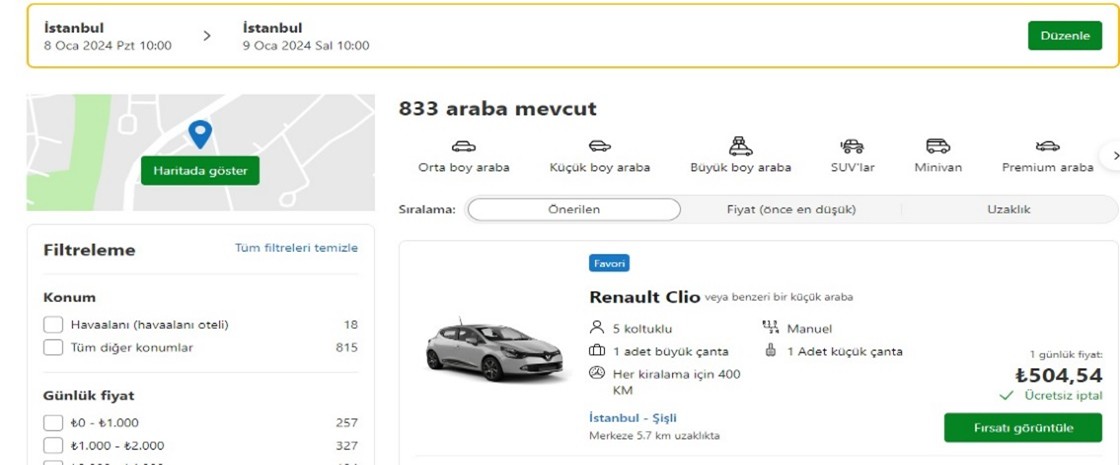Click the checkmark beside Ücretsiz iptal
The width and height of the screenshot is (1120, 465).
(1006, 395)
